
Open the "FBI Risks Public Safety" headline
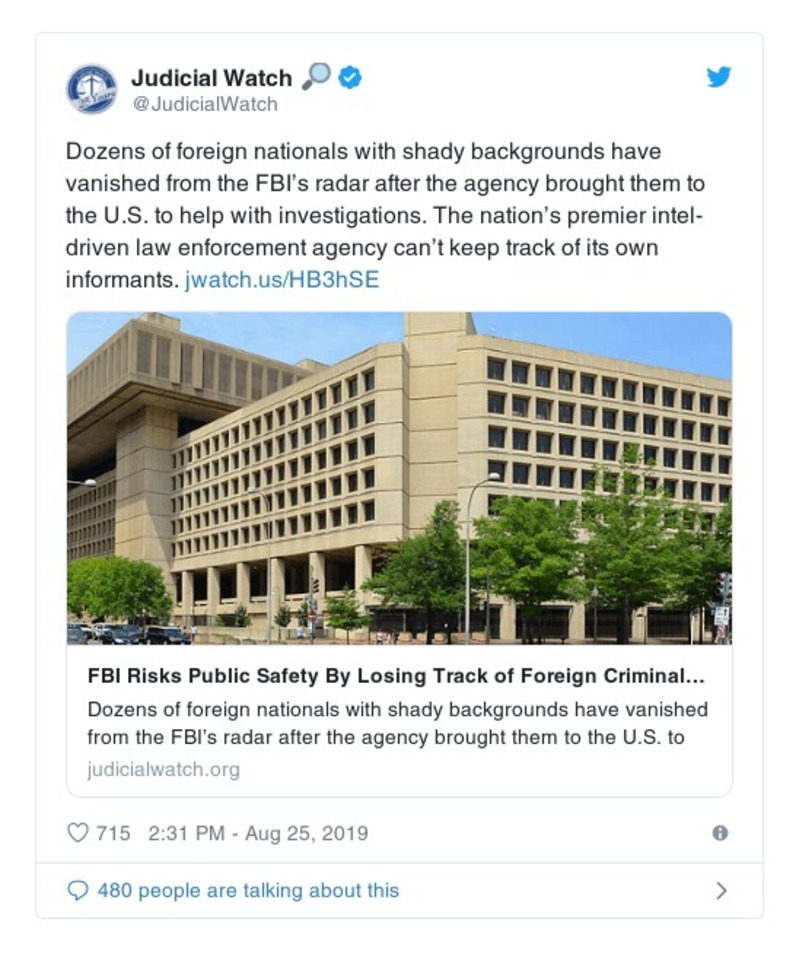click(x=396, y=677)
